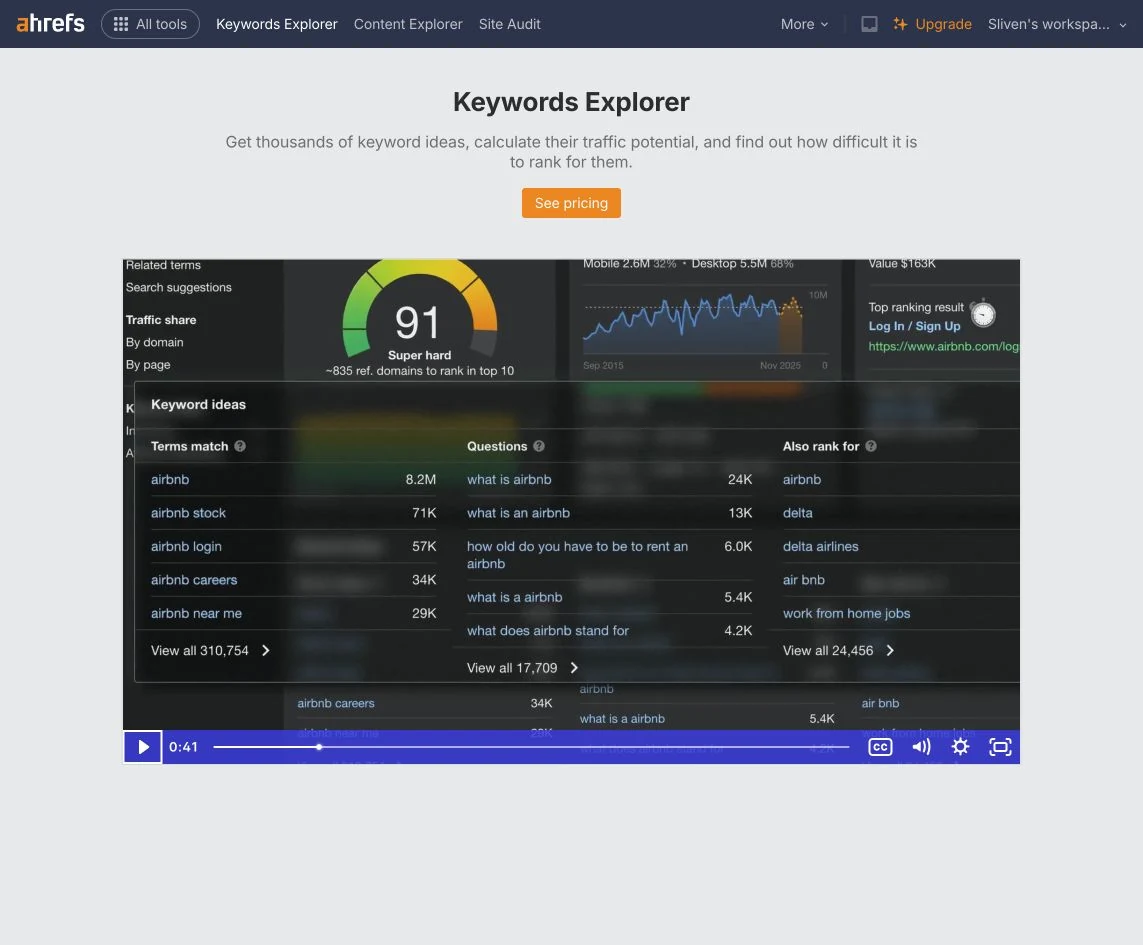Go to Content Explorer
Screen dimensions: 1143x945
click(407, 24)
